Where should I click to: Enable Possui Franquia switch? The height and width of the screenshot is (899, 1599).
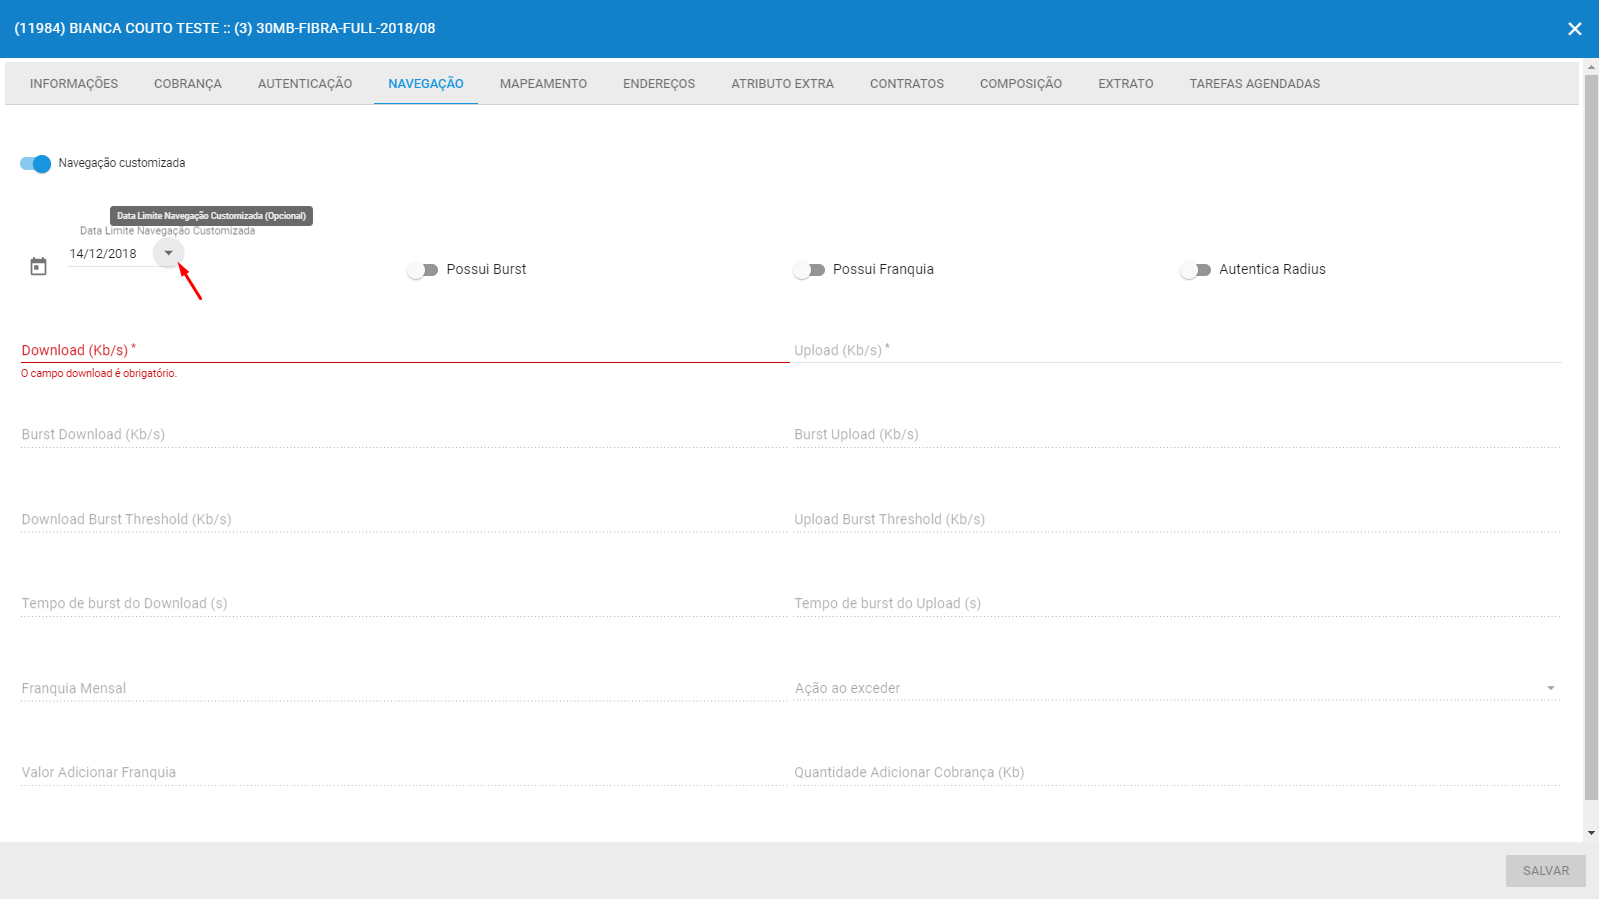pyautogui.click(x=809, y=270)
